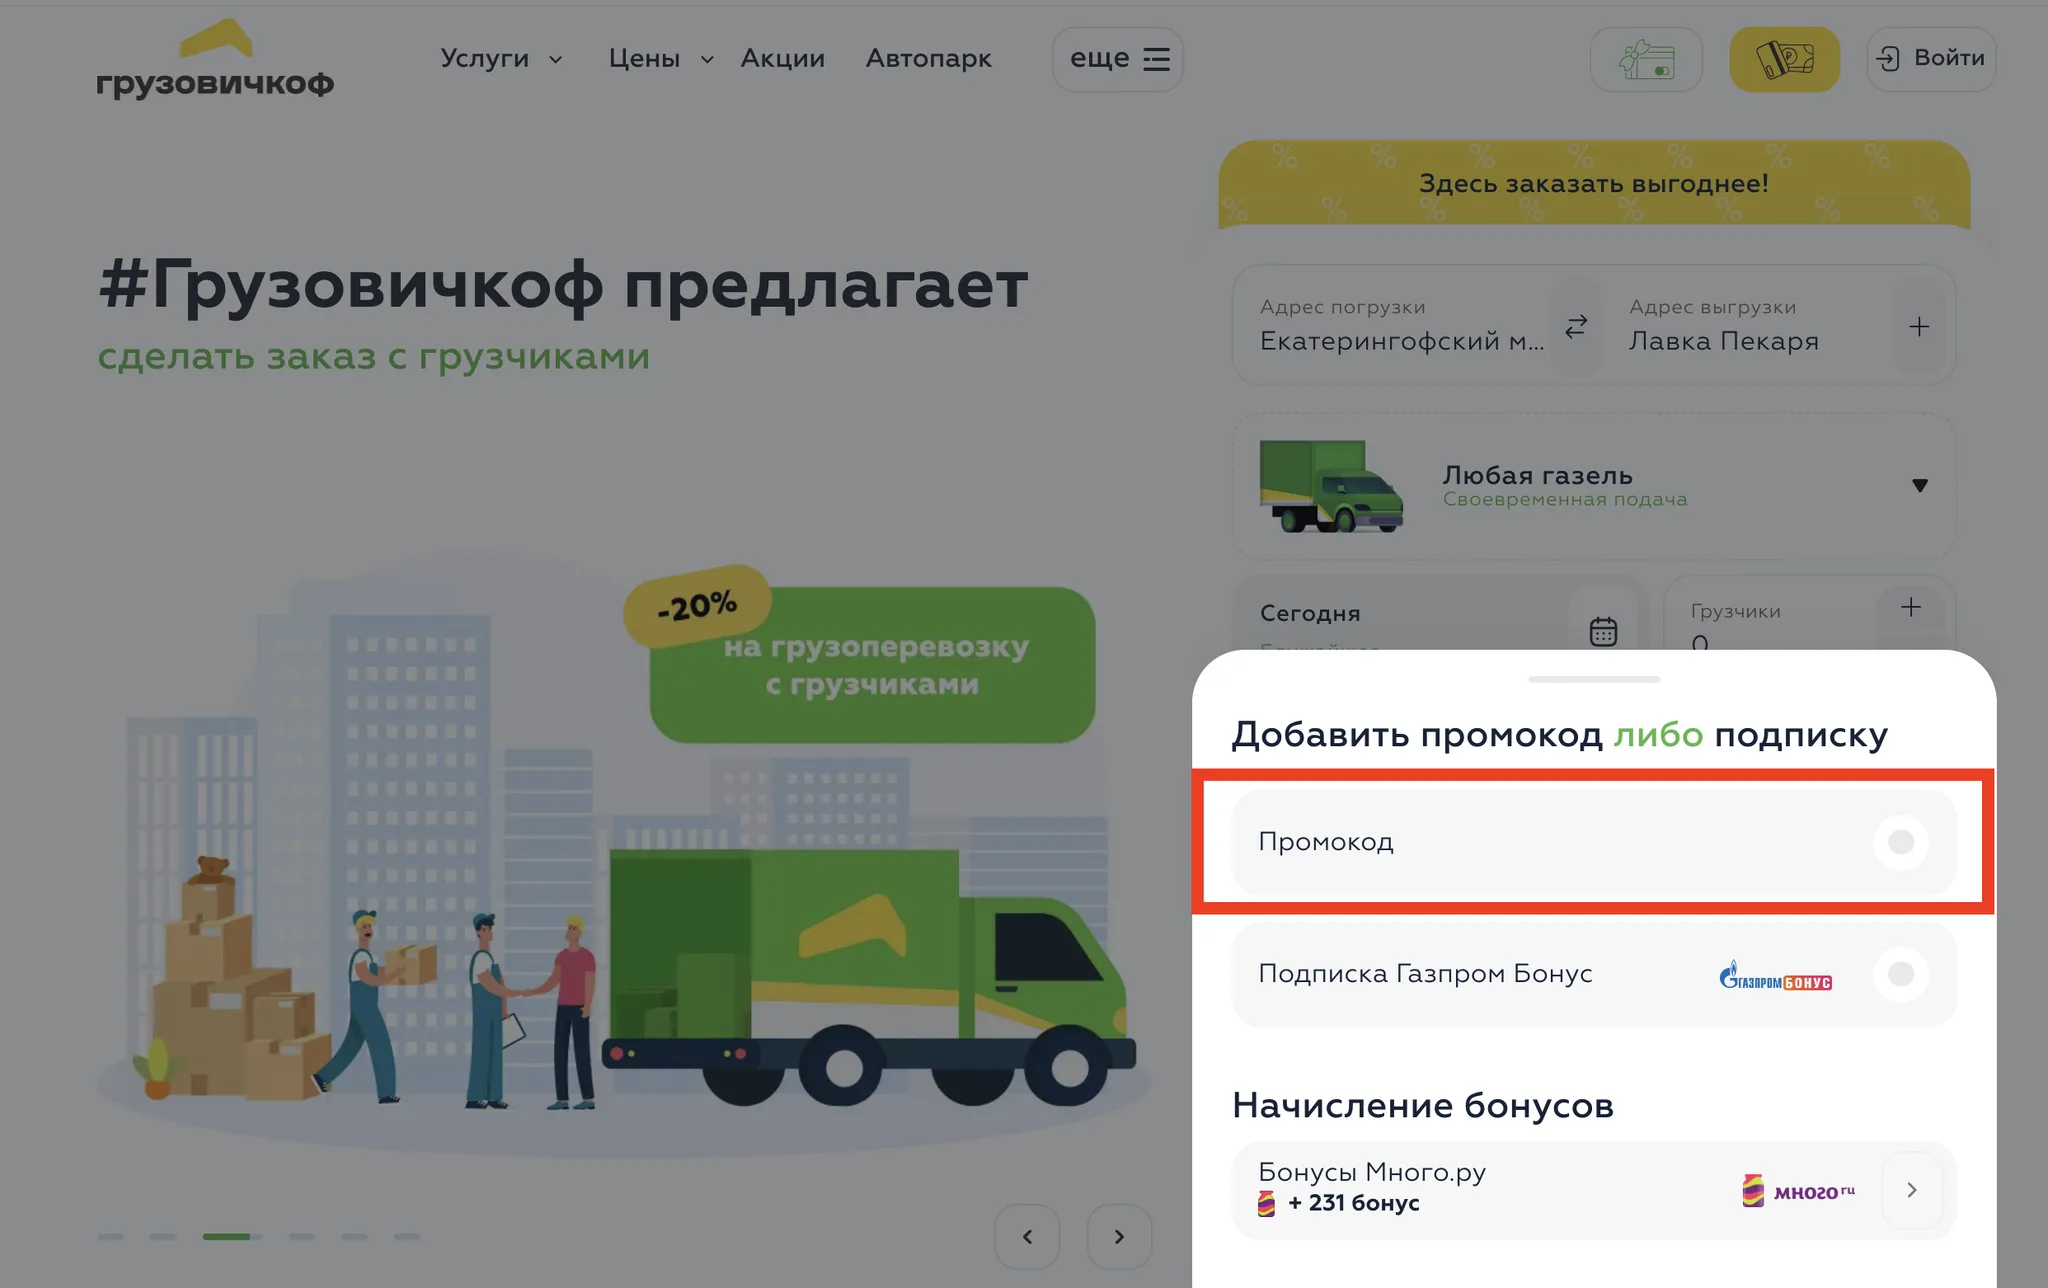Open the Автопарк page

click(928, 59)
